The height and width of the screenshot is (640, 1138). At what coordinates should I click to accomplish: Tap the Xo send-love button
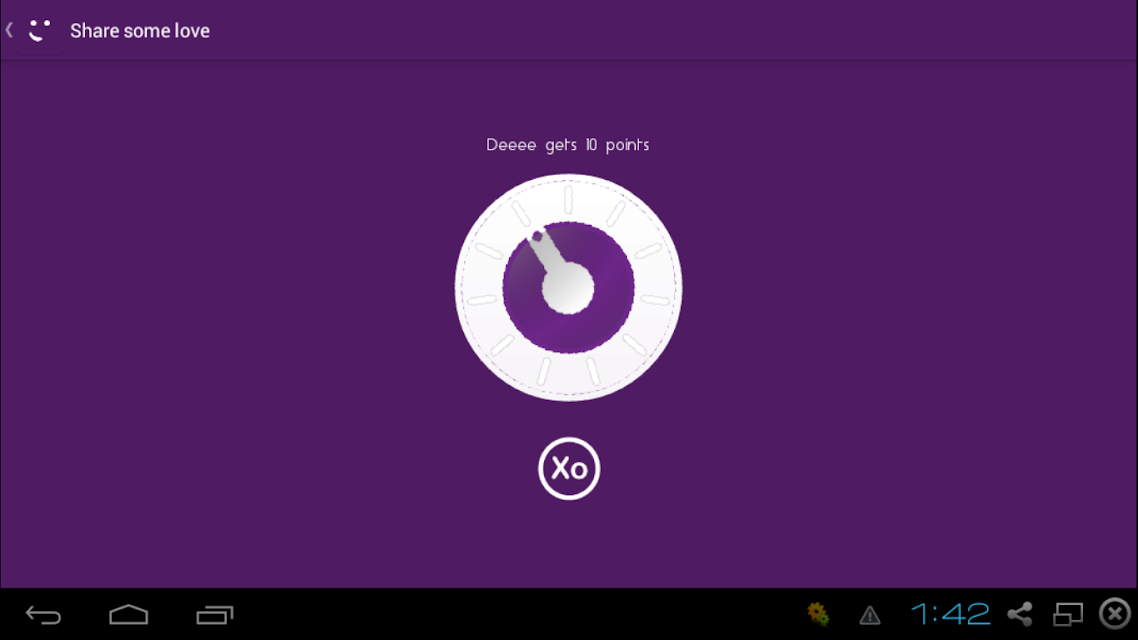[x=569, y=468]
